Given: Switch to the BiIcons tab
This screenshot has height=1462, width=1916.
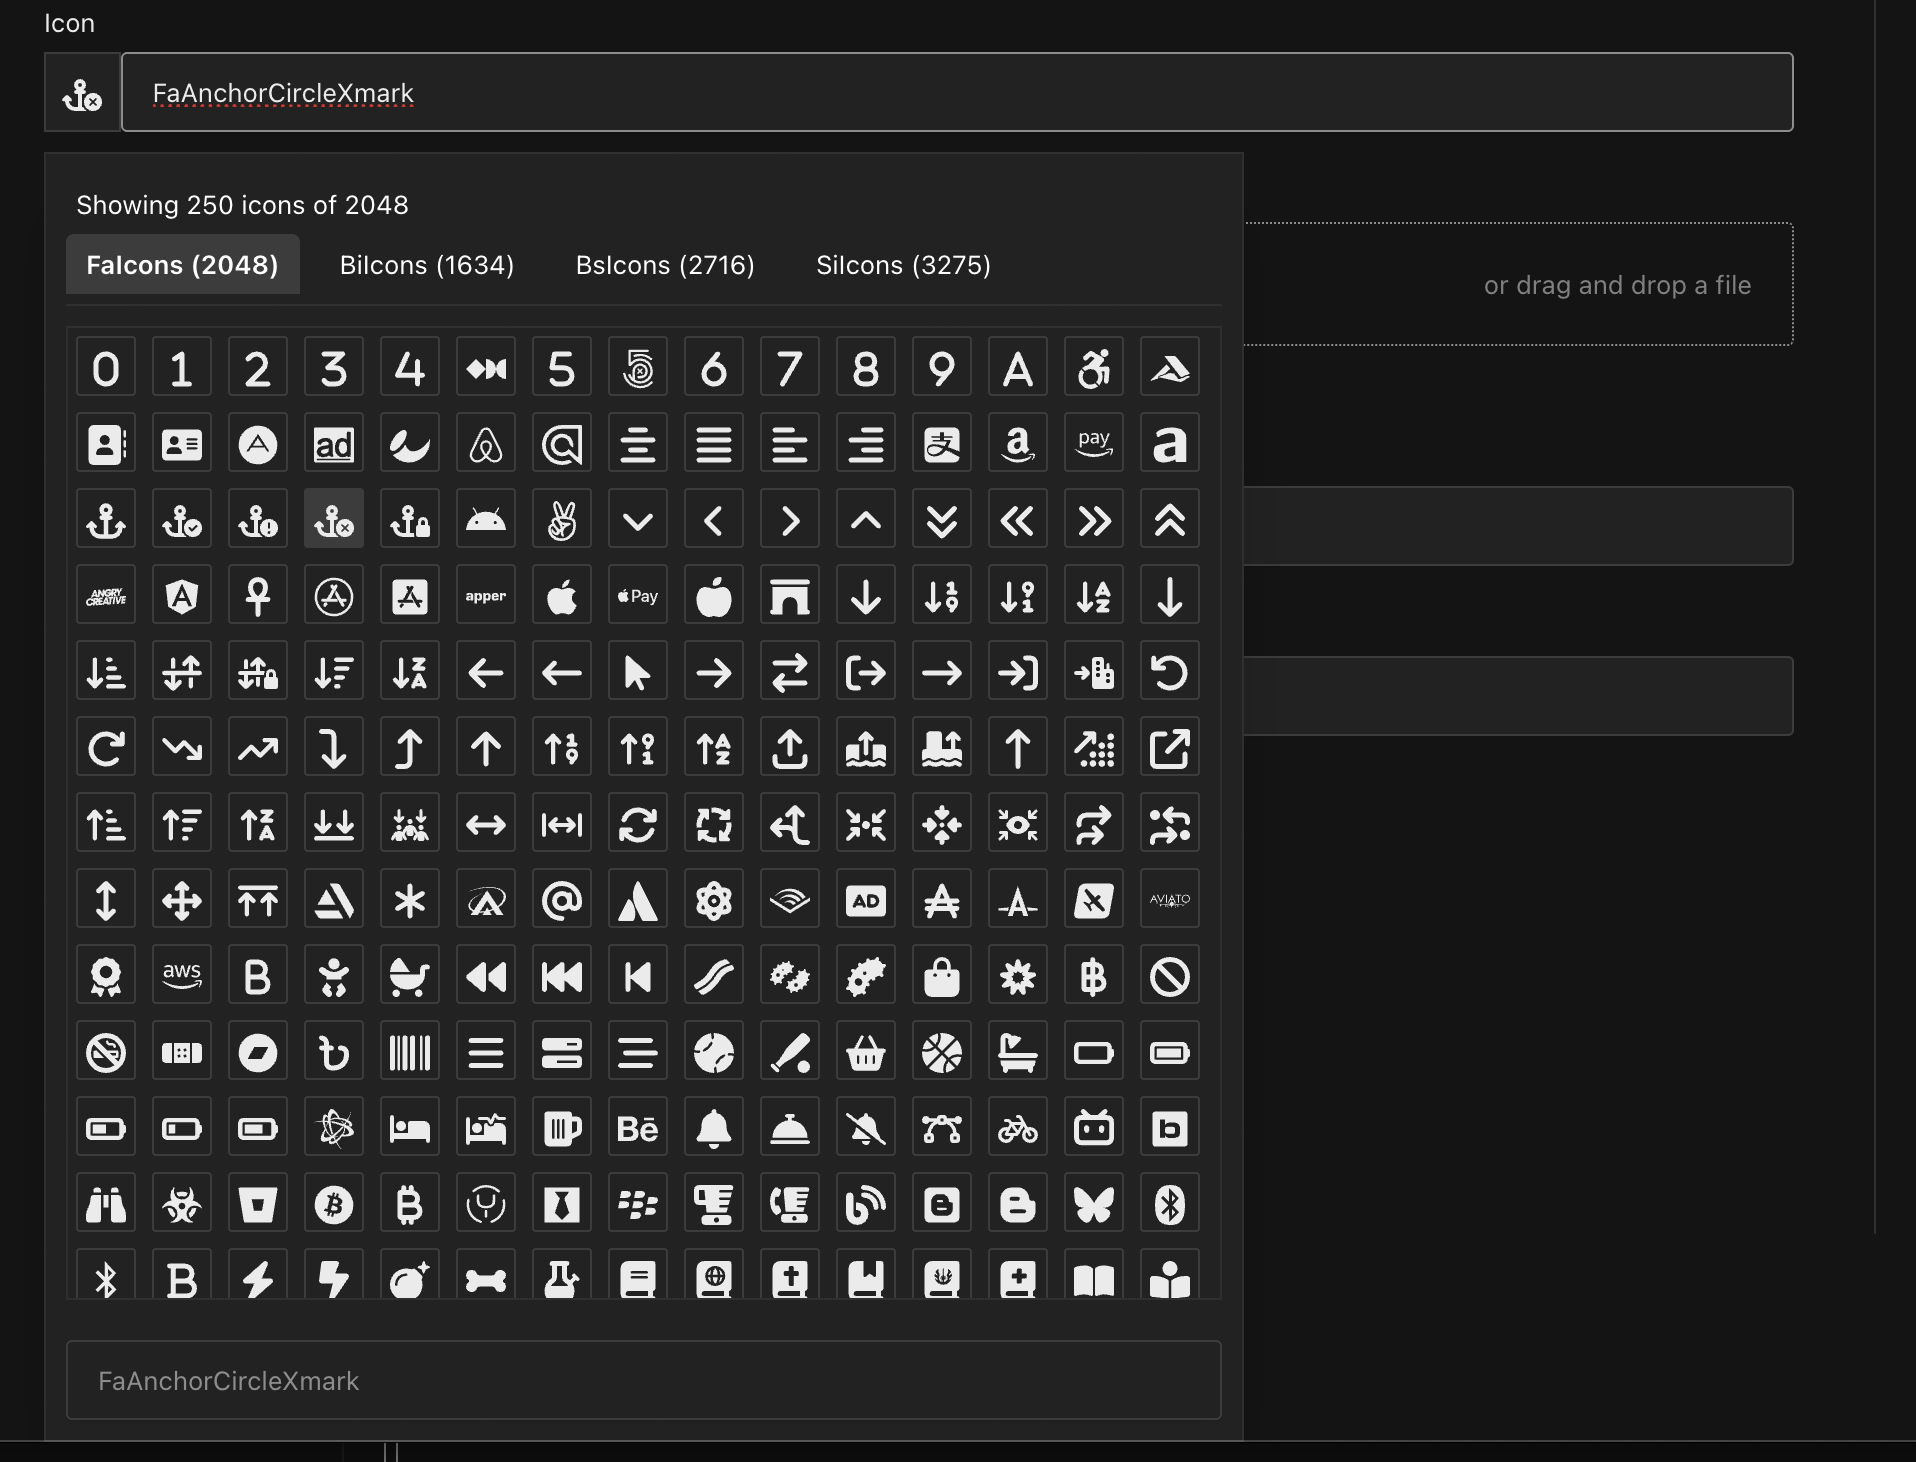Looking at the screenshot, I should coord(425,264).
